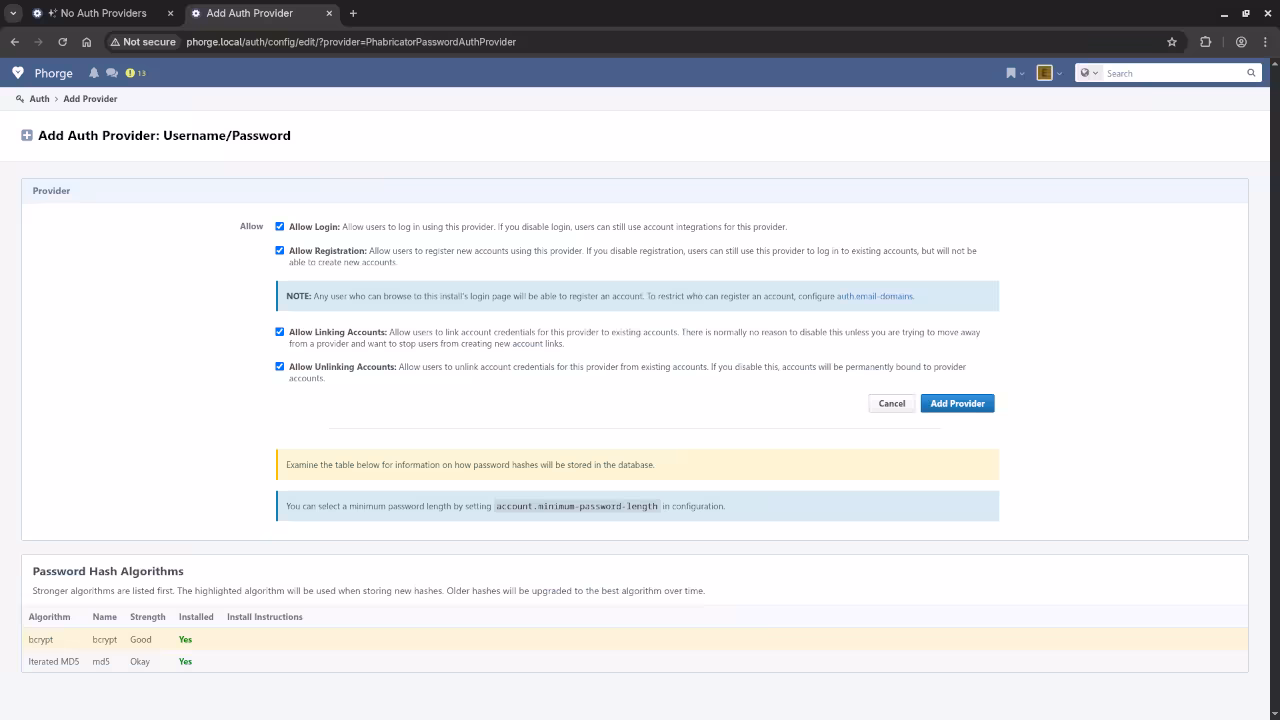The width and height of the screenshot is (1280, 720).
Task: Click into the Search input field
Action: point(1172,73)
